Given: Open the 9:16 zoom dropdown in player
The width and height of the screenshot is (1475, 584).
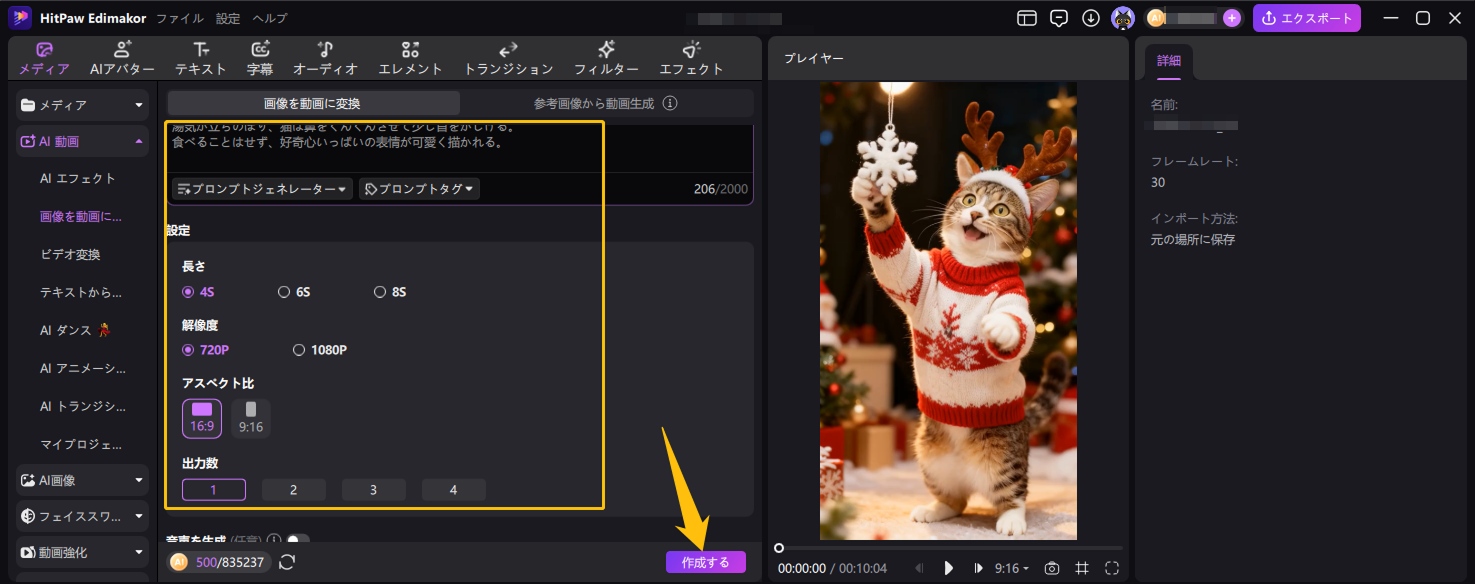Looking at the screenshot, I should pos(1014,568).
